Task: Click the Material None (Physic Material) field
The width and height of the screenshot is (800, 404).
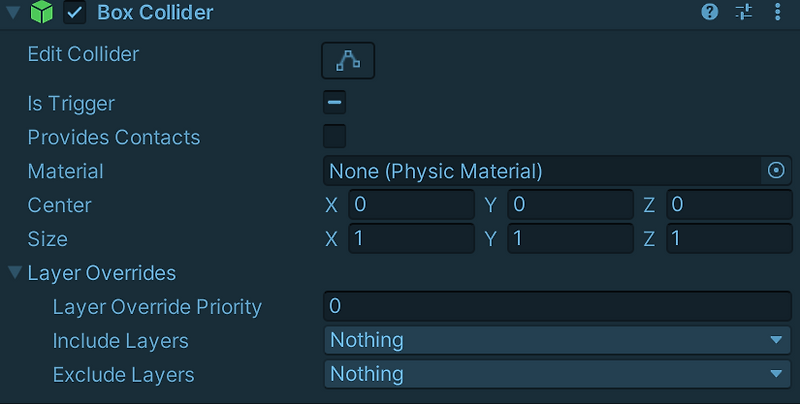Action: [x=542, y=171]
